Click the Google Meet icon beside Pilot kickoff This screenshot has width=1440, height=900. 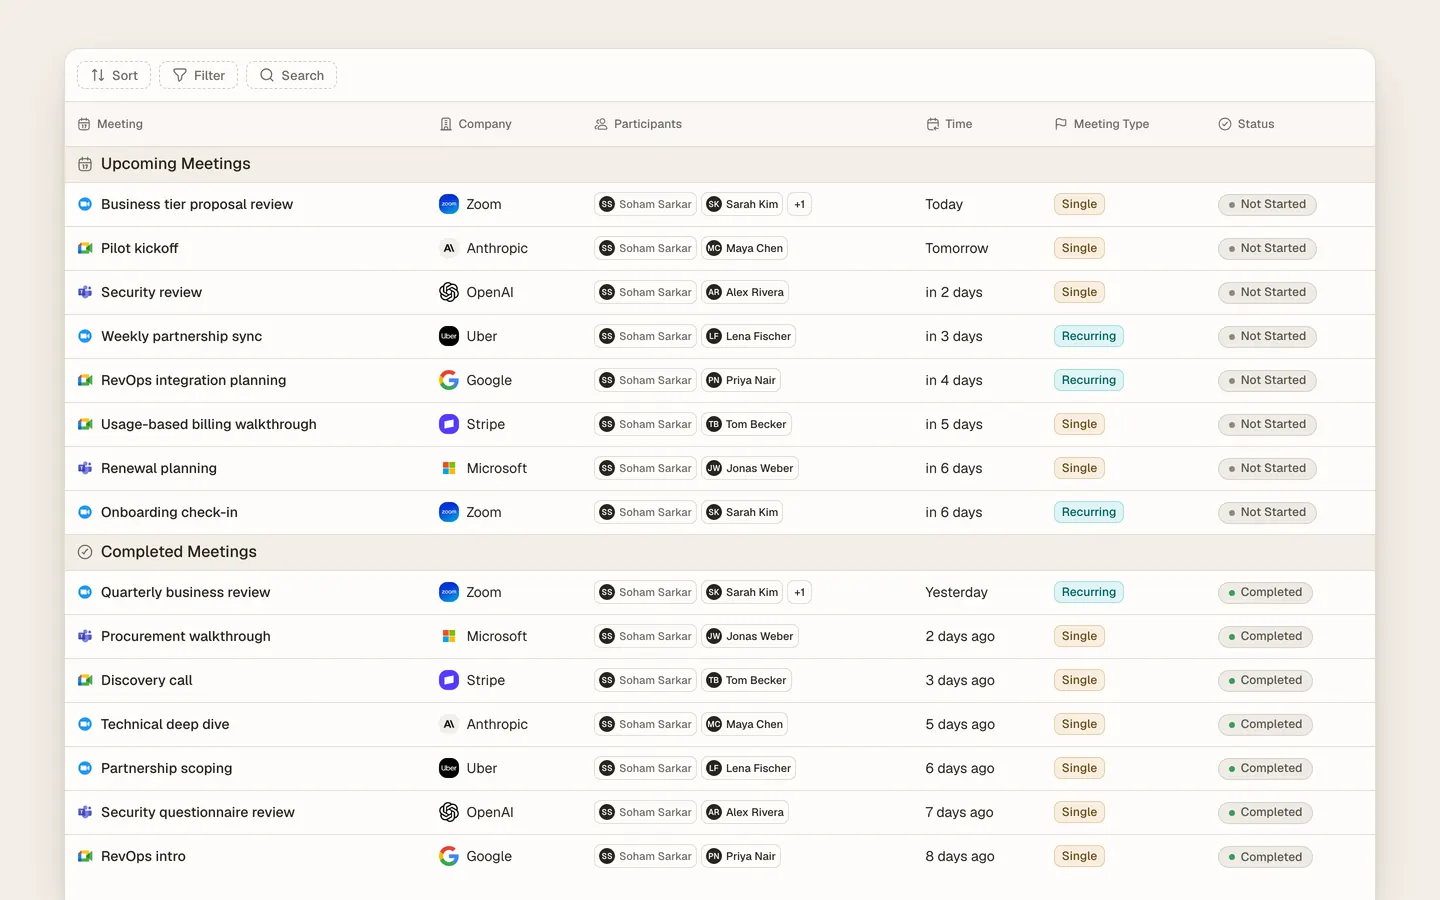point(85,248)
